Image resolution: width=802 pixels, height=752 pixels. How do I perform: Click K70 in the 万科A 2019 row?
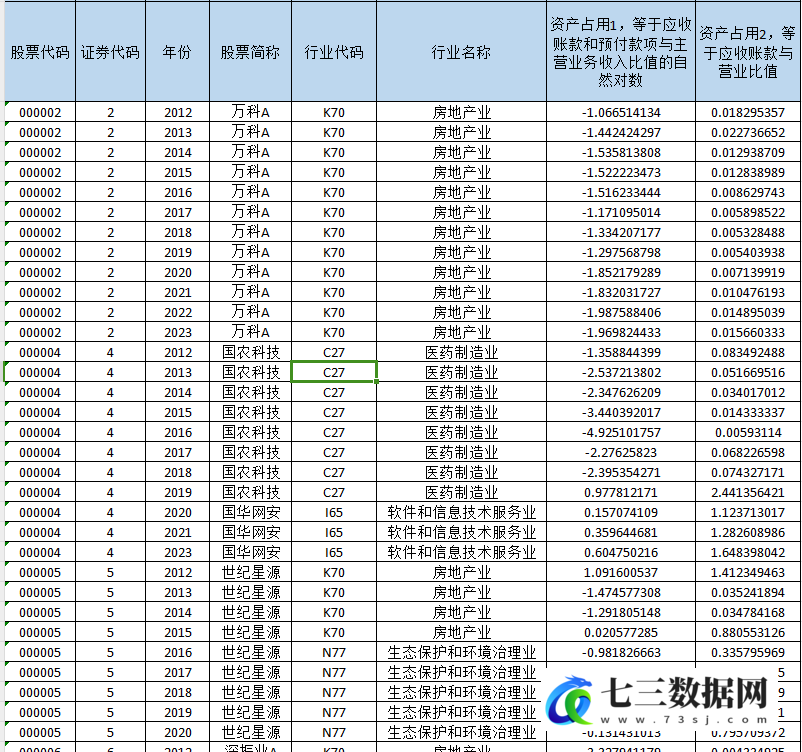pos(334,252)
